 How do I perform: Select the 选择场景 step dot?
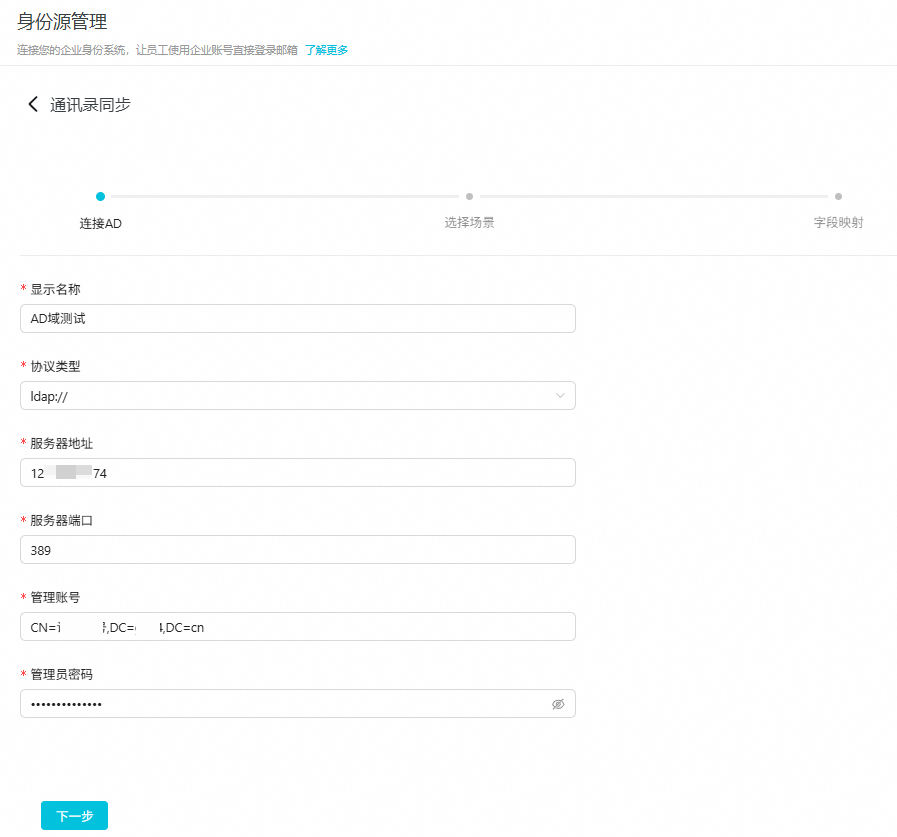click(469, 196)
